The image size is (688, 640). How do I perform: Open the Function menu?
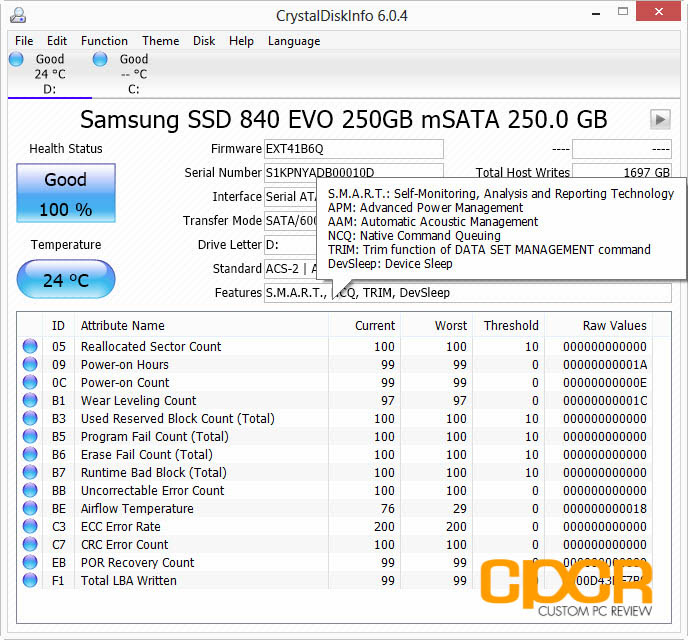click(x=104, y=41)
